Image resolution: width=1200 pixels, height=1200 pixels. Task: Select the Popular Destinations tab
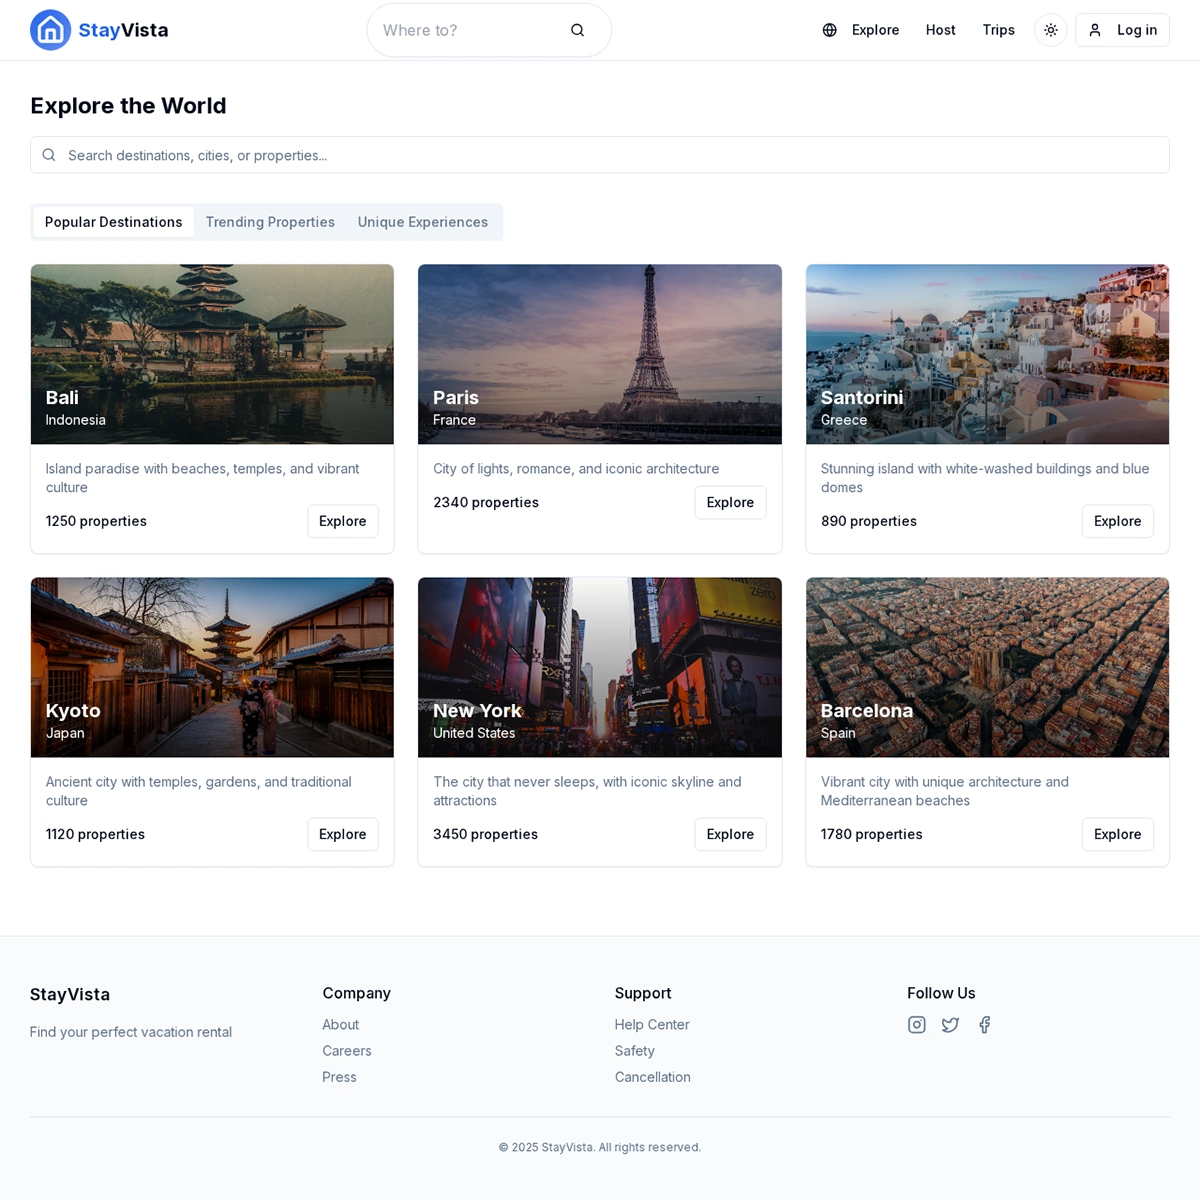pos(114,222)
